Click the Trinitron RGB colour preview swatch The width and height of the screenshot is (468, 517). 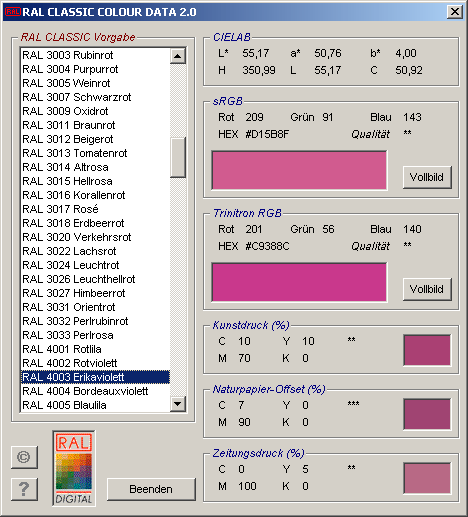[299, 282]
